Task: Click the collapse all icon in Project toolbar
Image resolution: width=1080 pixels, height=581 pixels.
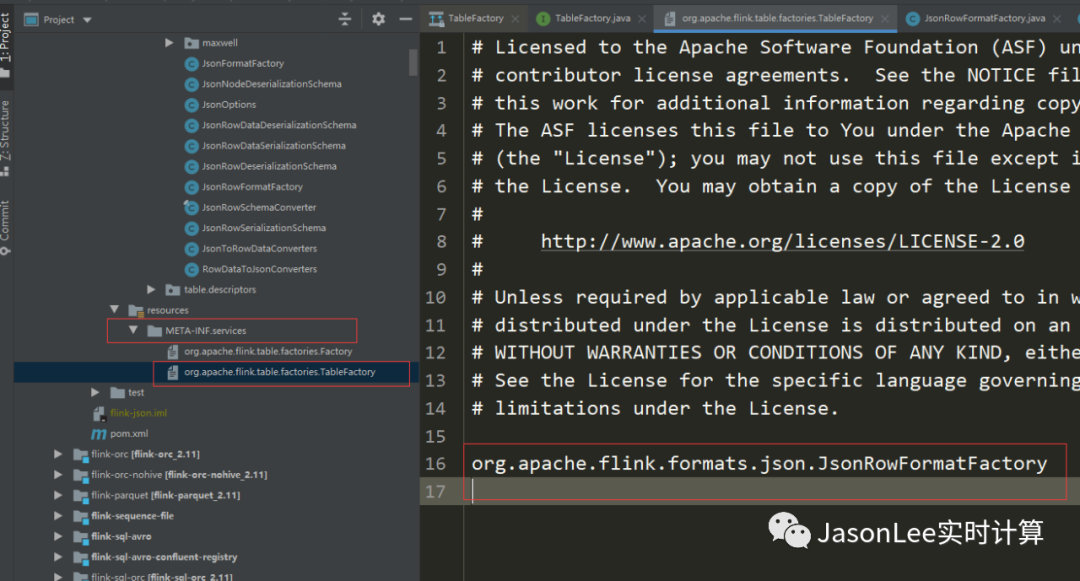Action: point(345,19)
